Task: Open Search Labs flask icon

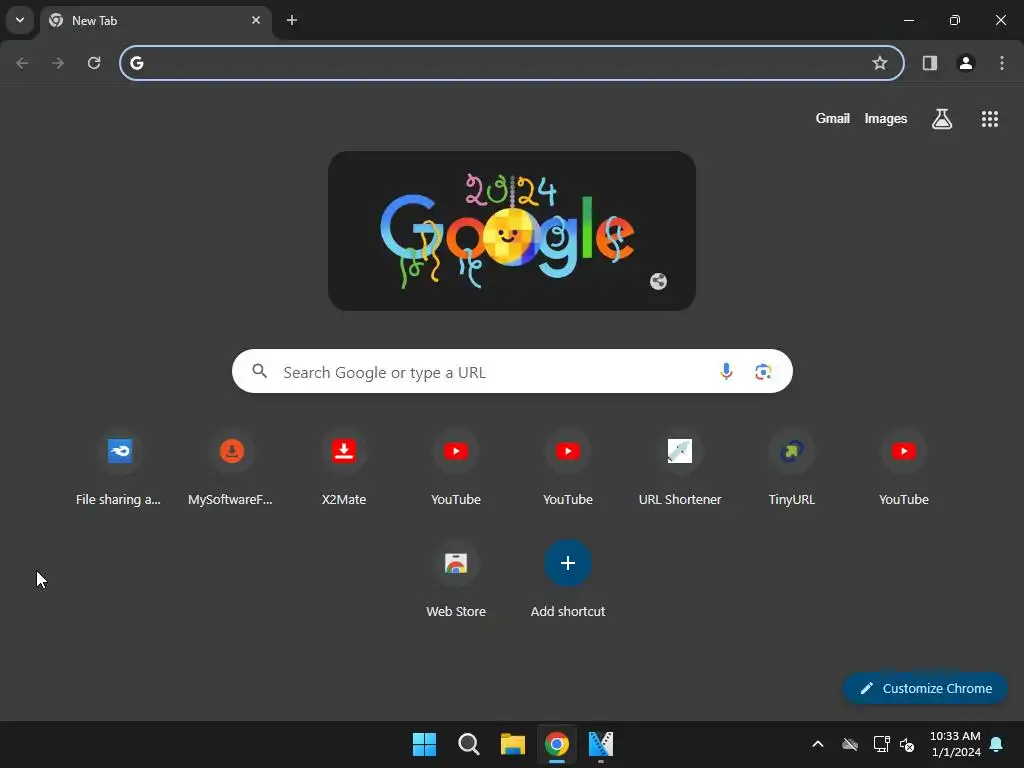Action: [942, 119]
